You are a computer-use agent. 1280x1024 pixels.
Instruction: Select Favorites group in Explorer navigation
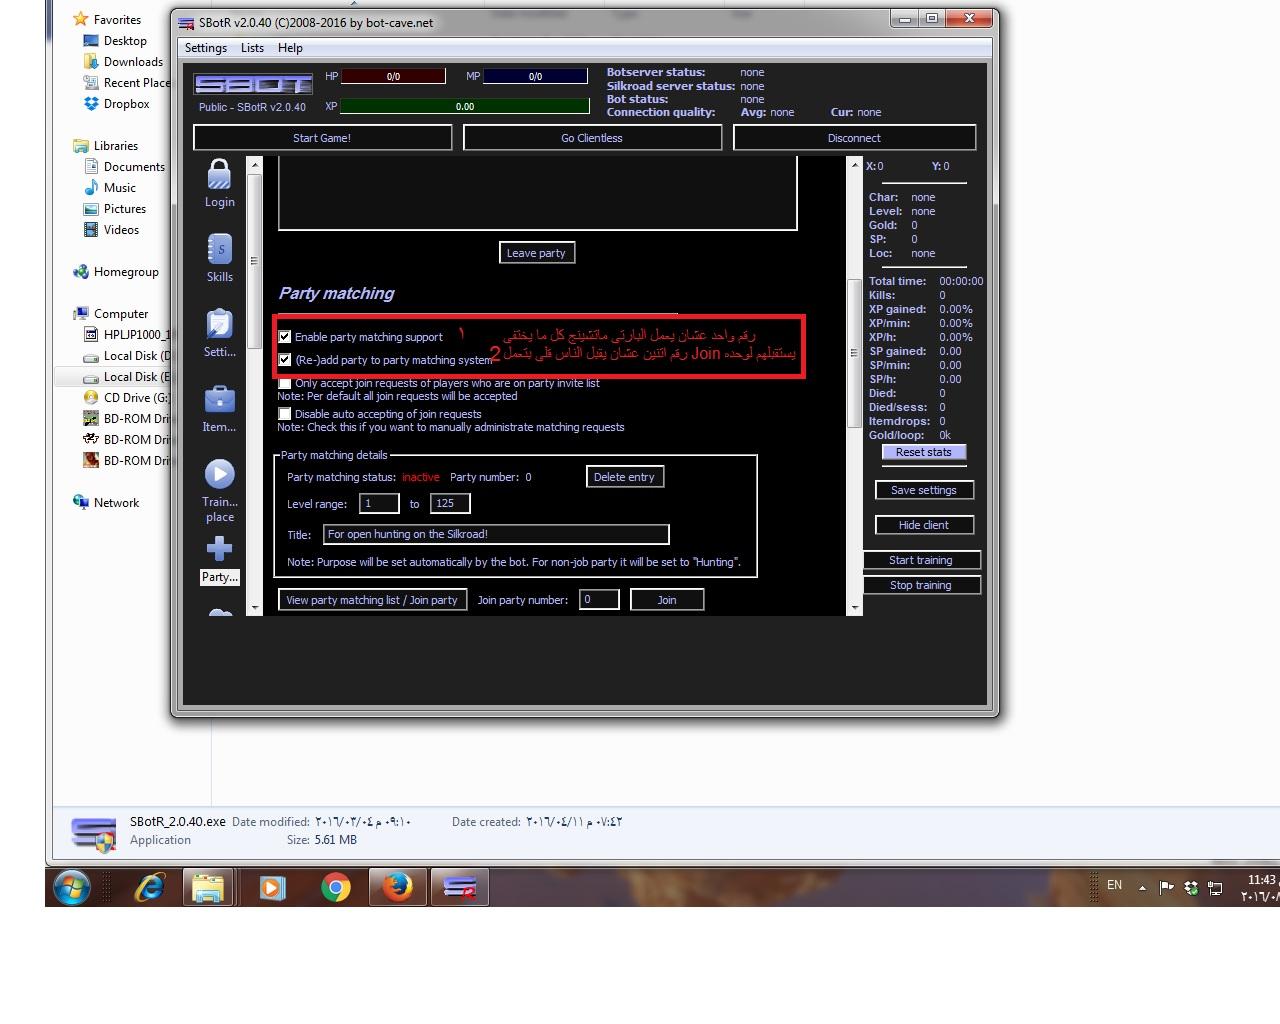(116, 20)
